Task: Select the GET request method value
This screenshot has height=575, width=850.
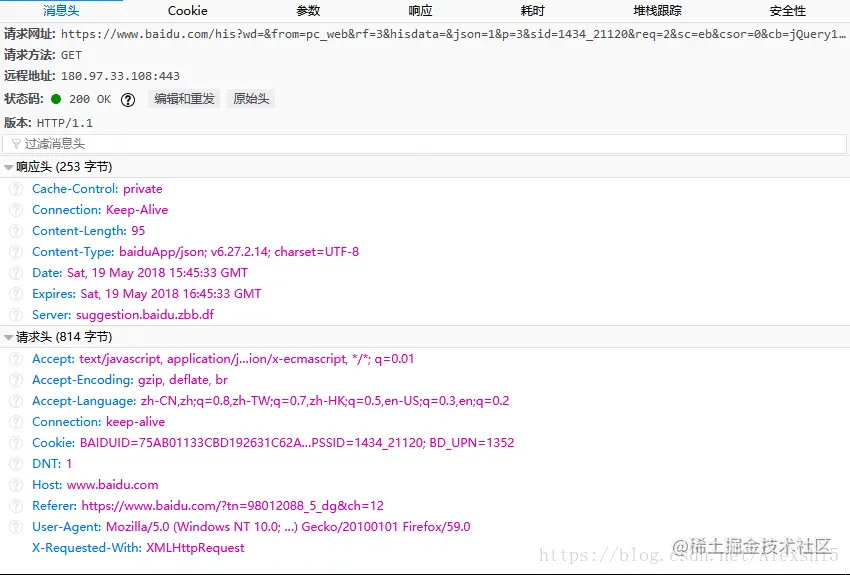Action: (x=71, y=55)
